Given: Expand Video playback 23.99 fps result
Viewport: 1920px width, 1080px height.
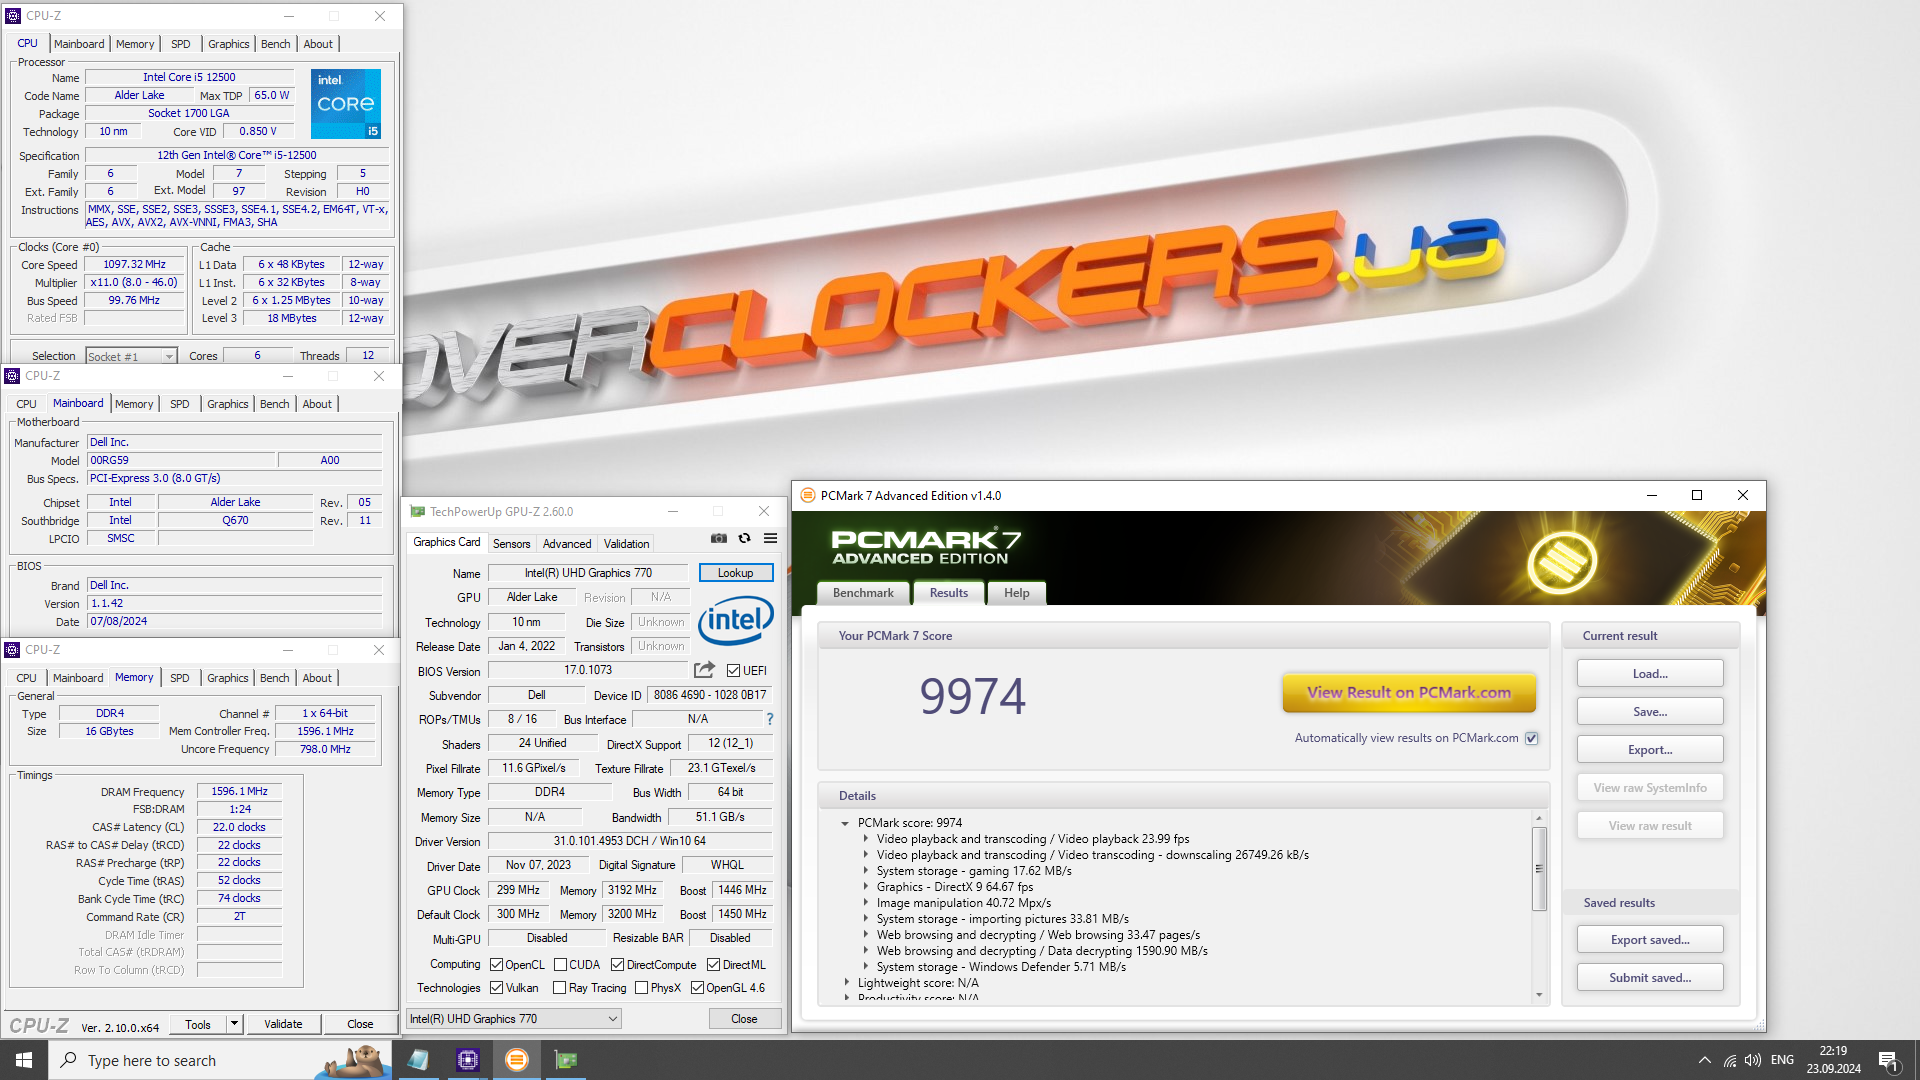Looking at the screenshot, I should click(x=866, y=839).
